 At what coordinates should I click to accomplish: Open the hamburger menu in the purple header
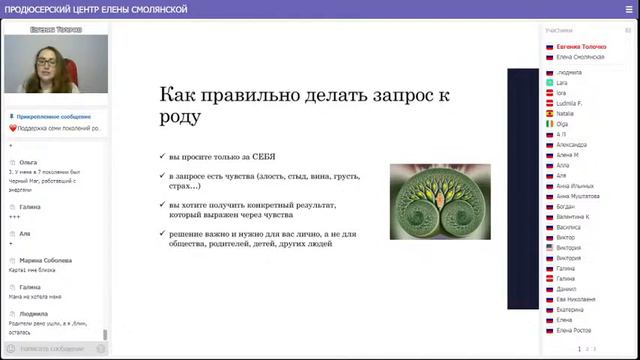[629, 9]
